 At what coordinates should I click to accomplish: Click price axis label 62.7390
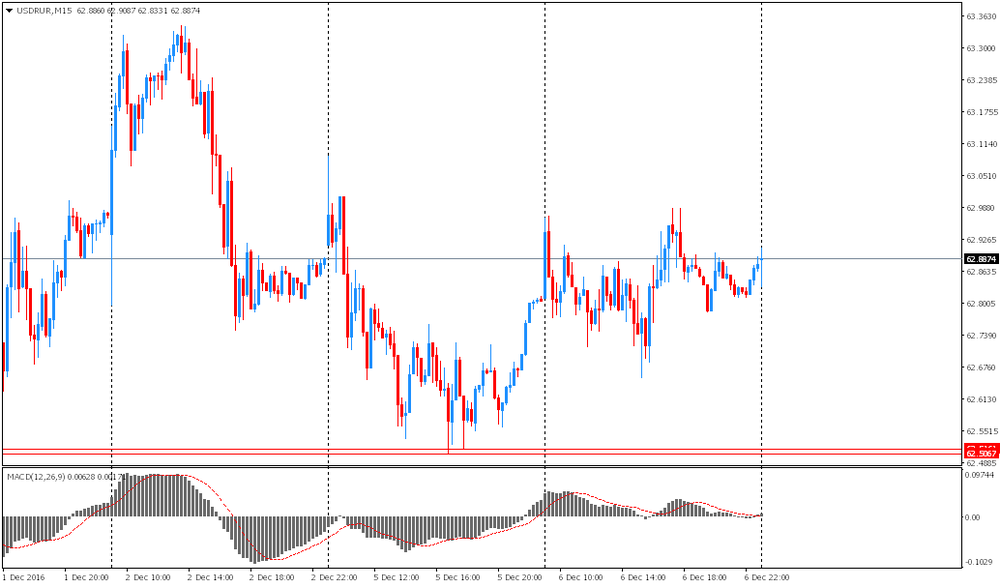coord(981,335)
